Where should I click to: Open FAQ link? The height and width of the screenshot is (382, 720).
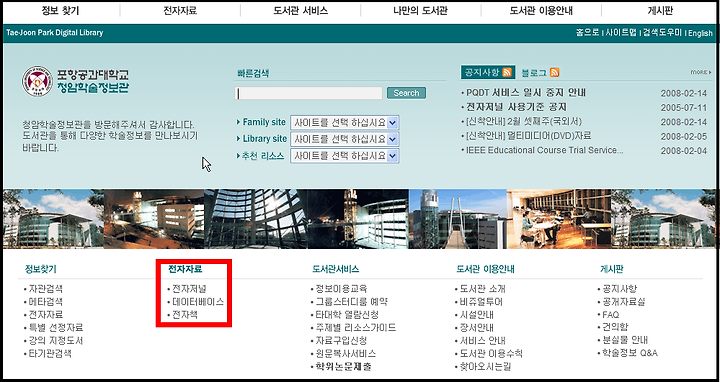point(611,315)
